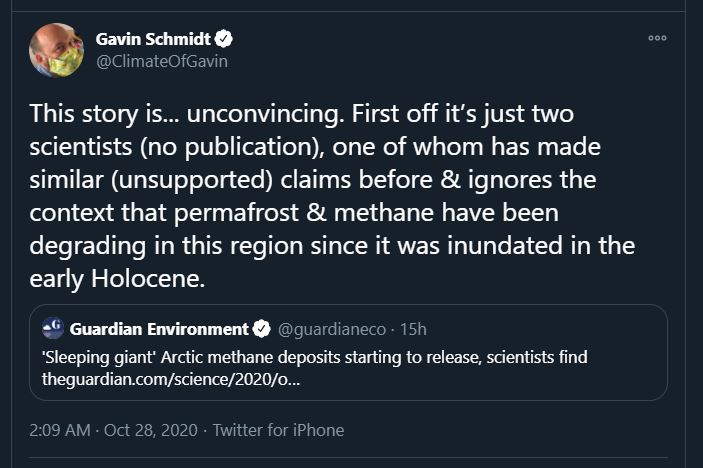Click verified badge beside Guardian Environment
Viewport: 703px width, 468px height.
tap(261, 329)
